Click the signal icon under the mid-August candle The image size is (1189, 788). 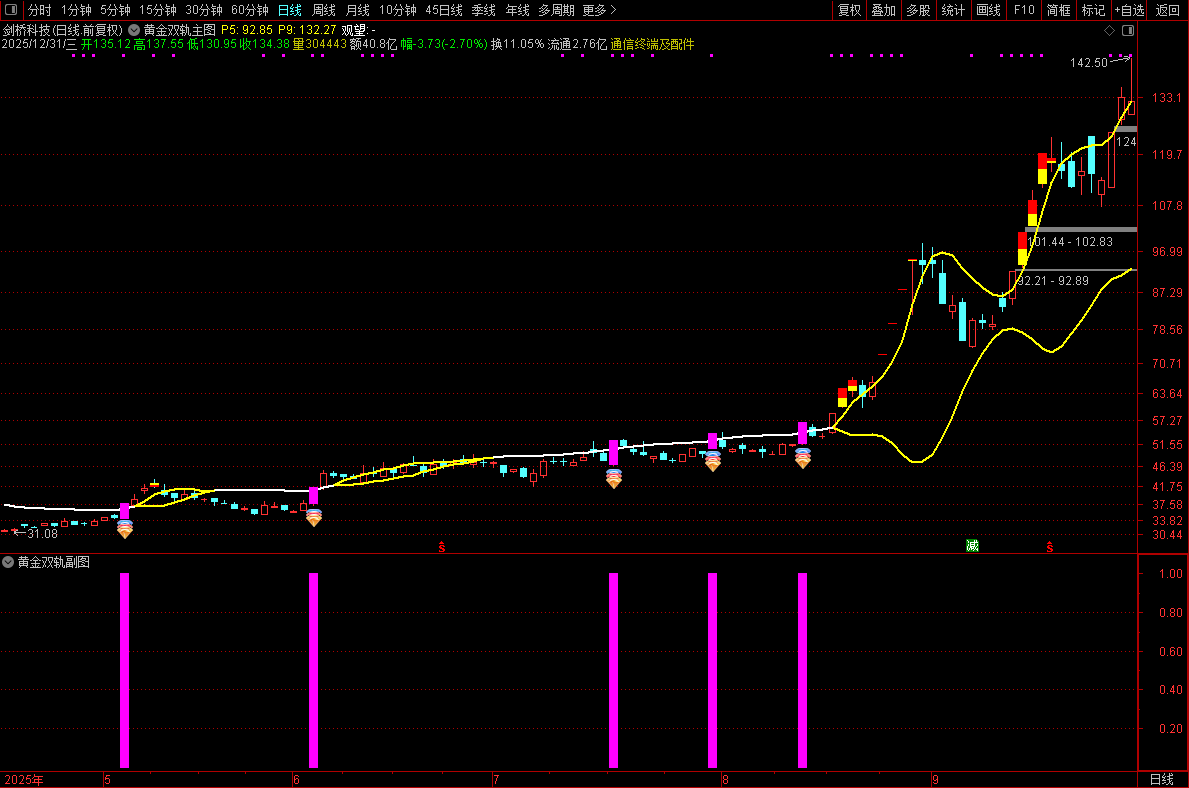coord(803,458)
